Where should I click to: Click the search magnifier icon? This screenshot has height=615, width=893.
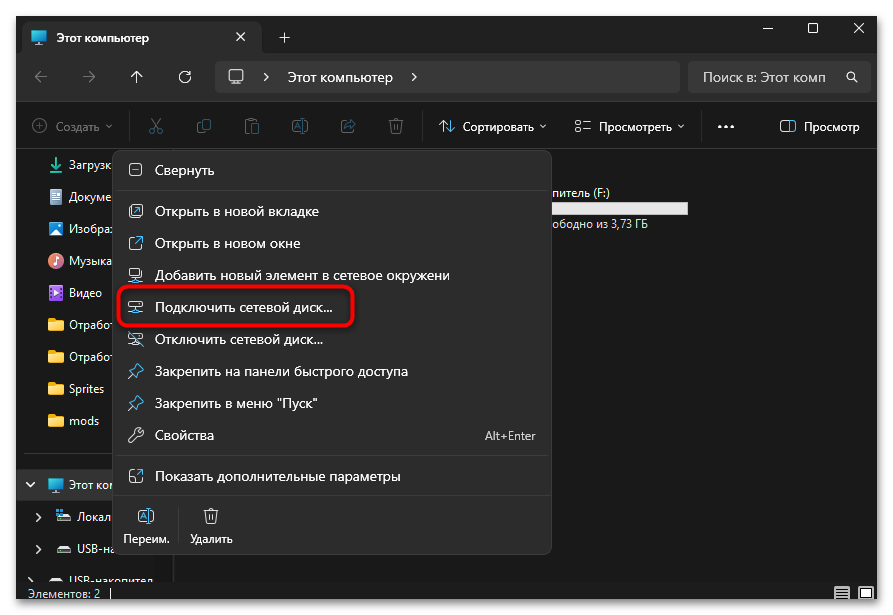point(852,77)
